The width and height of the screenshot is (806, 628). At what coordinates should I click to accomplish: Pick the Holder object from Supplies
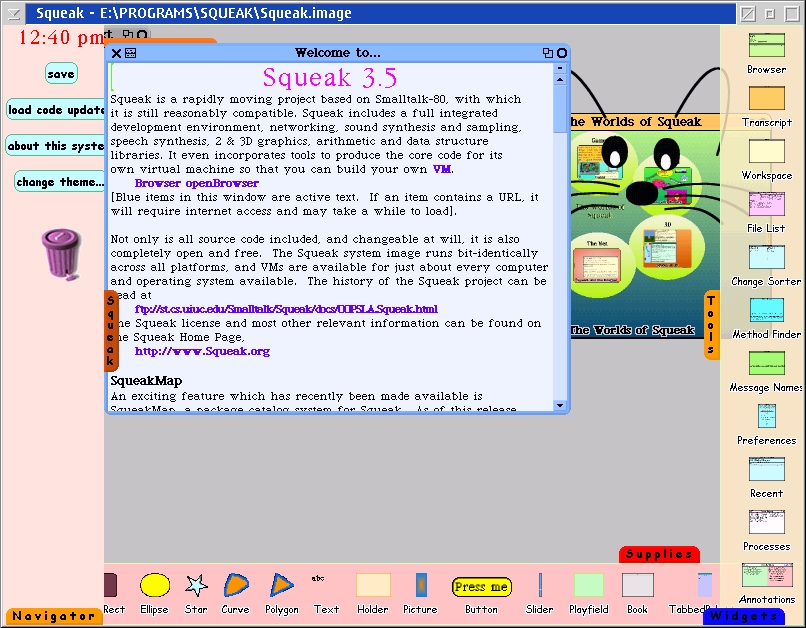point(373,585)
